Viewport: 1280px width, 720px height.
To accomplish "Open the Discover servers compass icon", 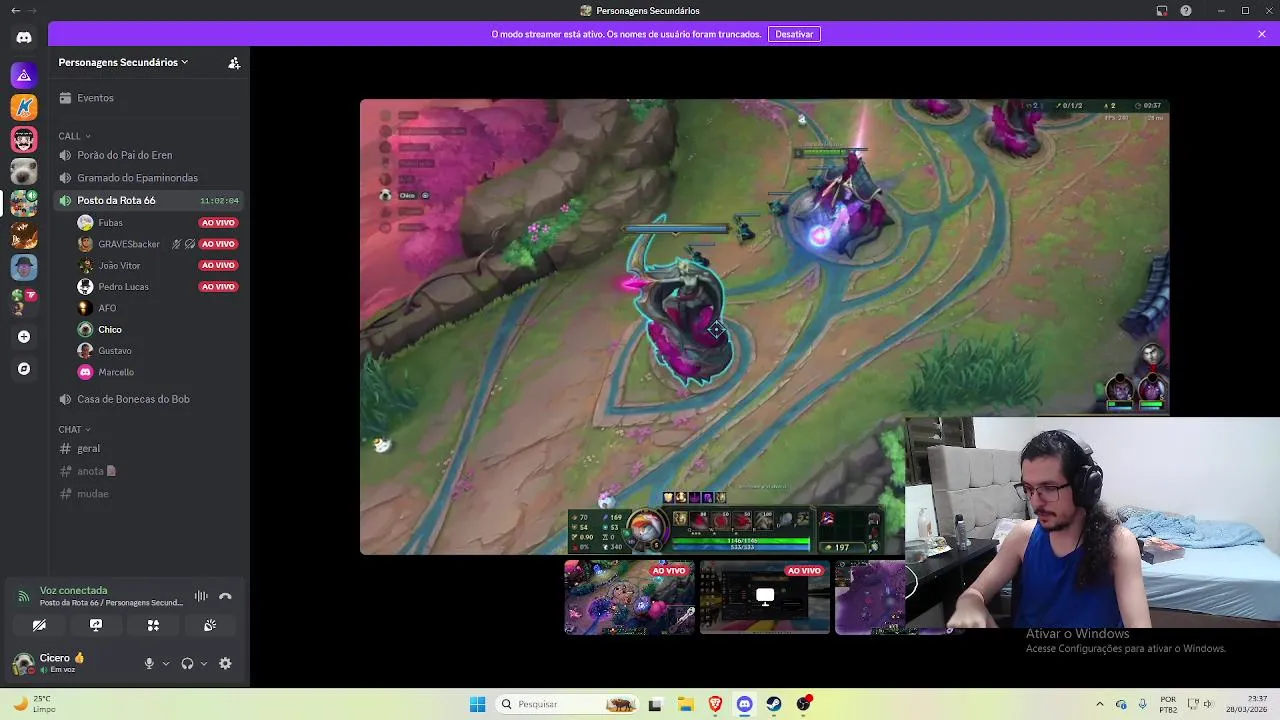I will (24, 369).
